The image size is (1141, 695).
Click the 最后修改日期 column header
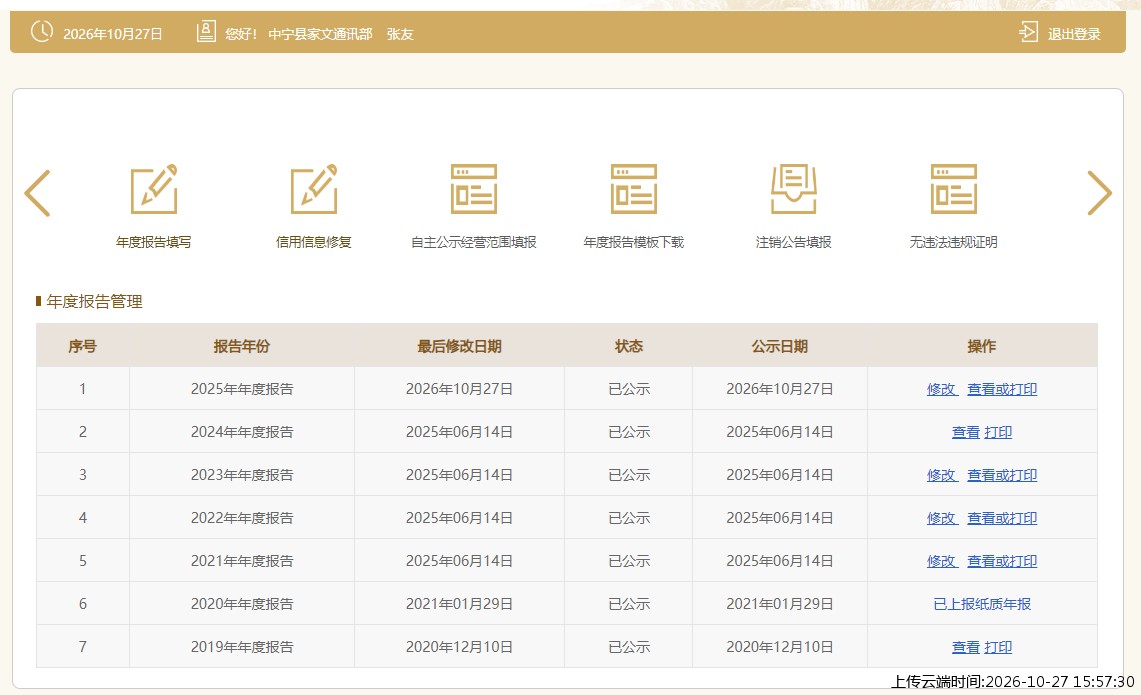pyautogui.click(x=459, y=346)
